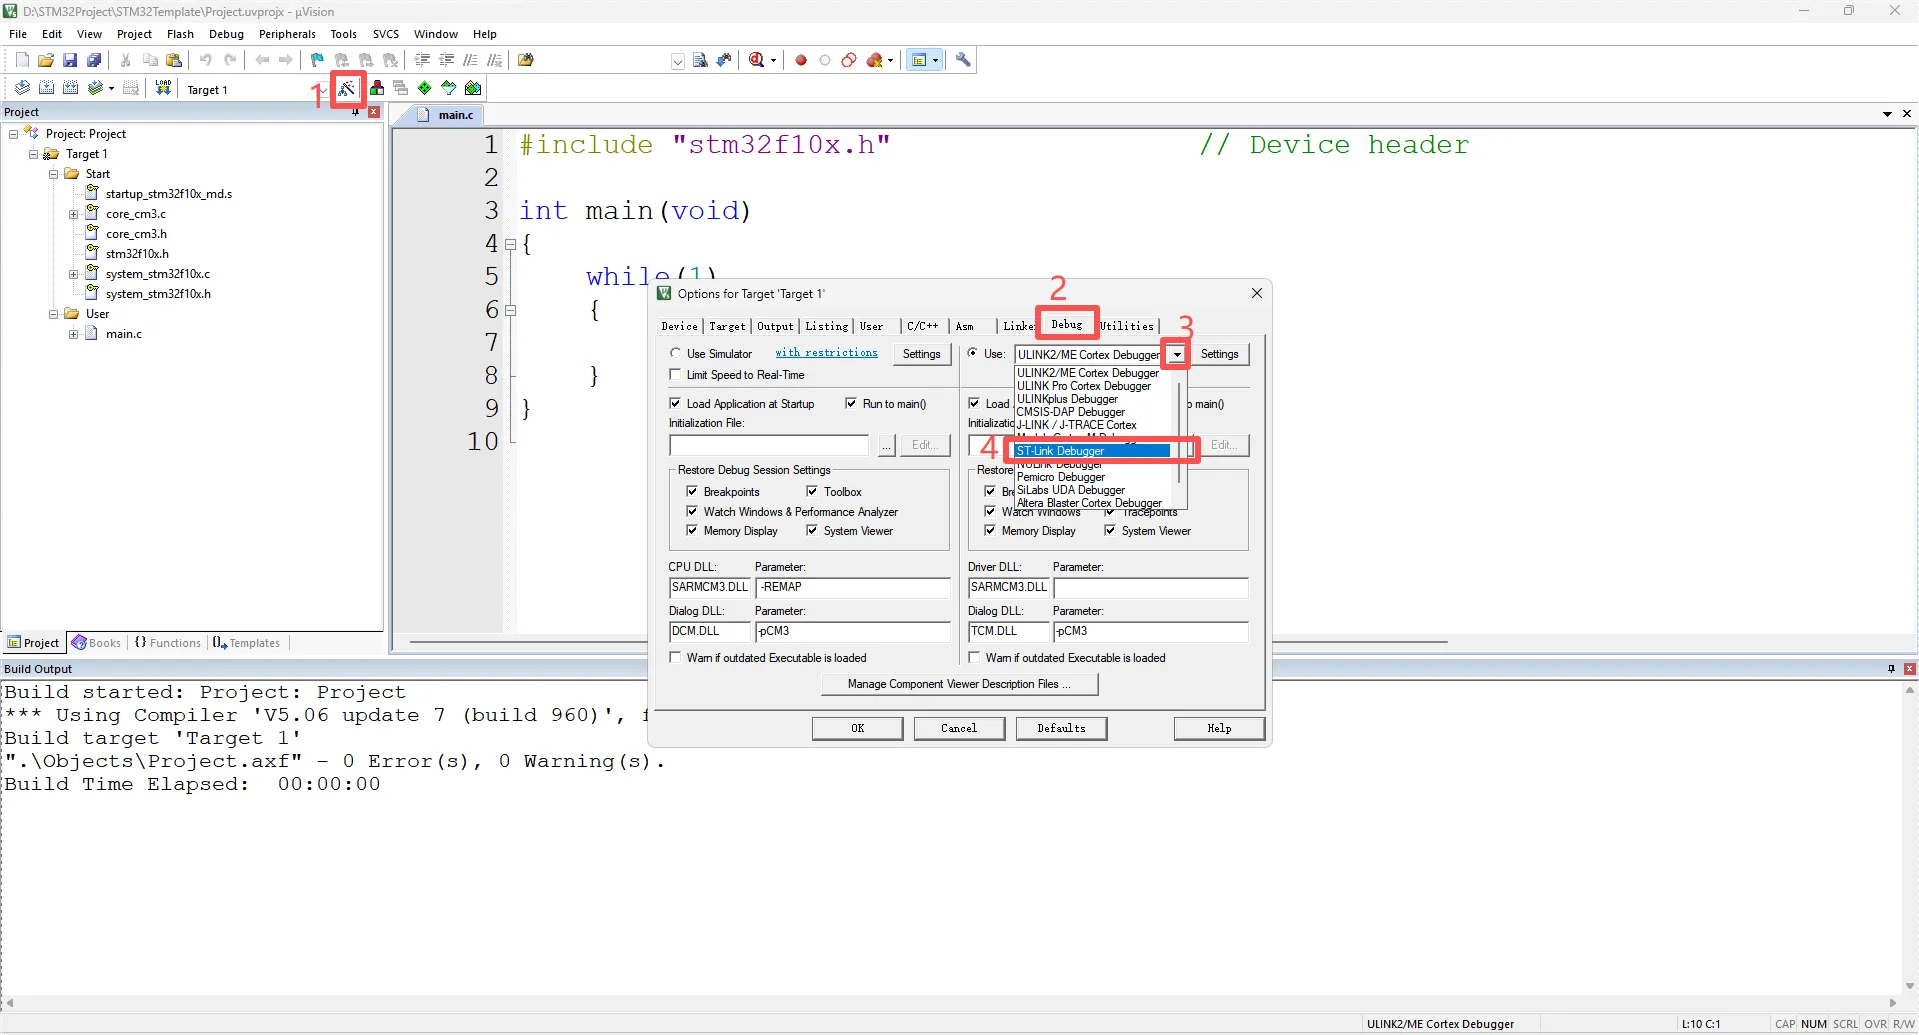Open the Configuration wrench icon
1919x1035 pixels.
click(x=963, y=60)
